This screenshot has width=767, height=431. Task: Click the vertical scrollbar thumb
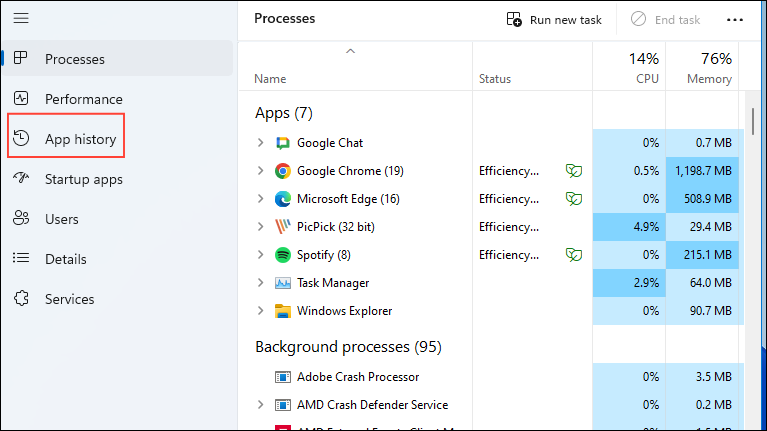pos(753,118)
